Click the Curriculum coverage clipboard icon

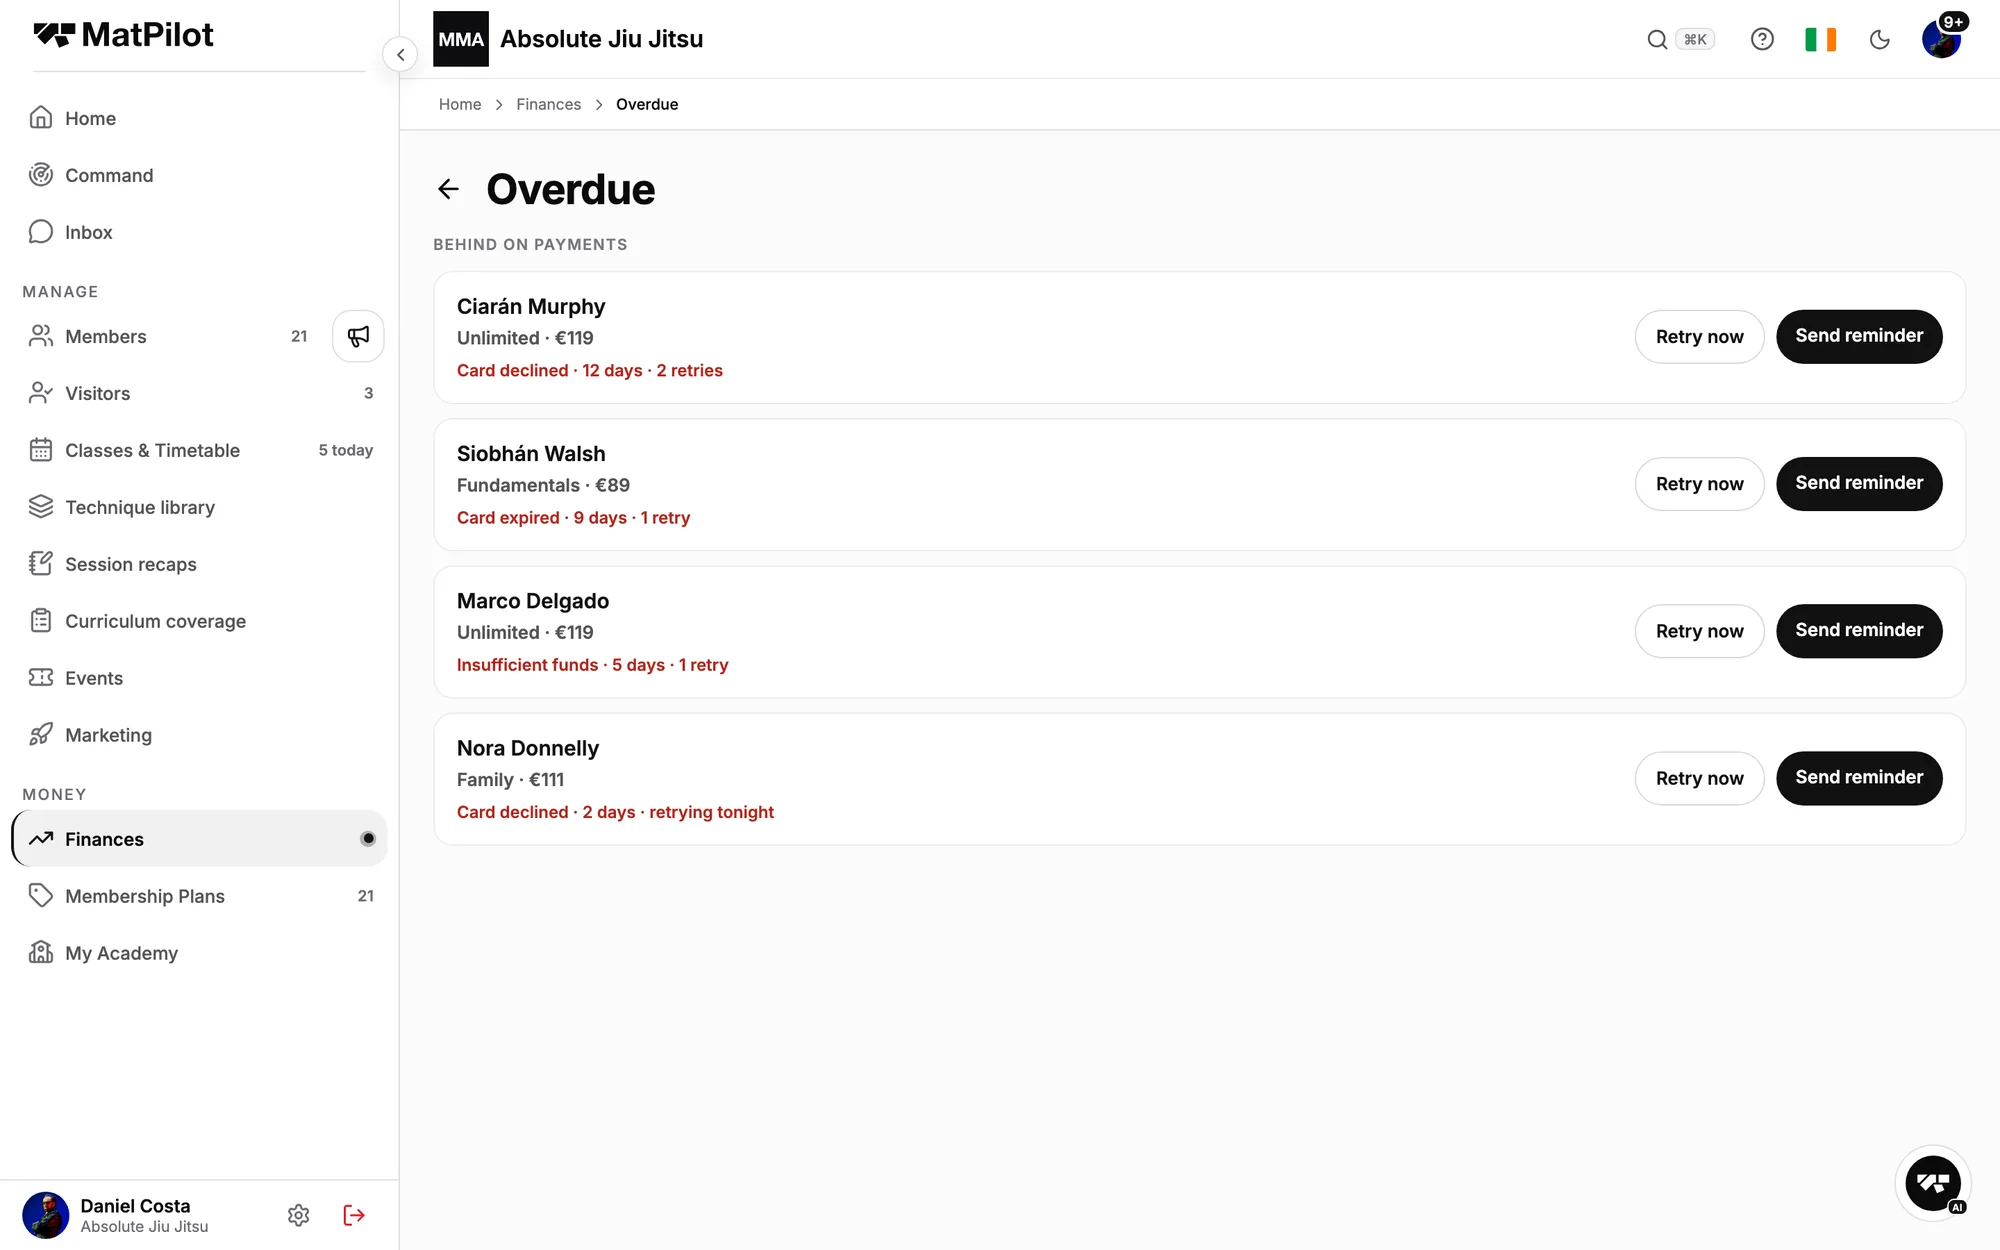tap(41, 621)
